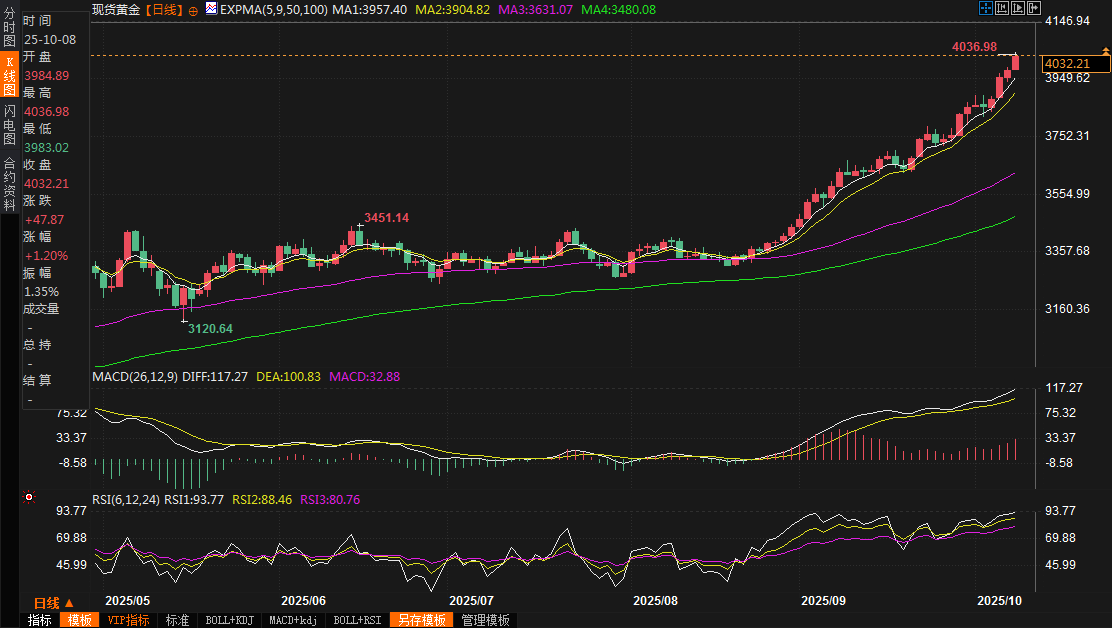The width and height of the screenshot is (1112, 628).
Task: Click the 管理模板 button
Action: coord(485,620)
